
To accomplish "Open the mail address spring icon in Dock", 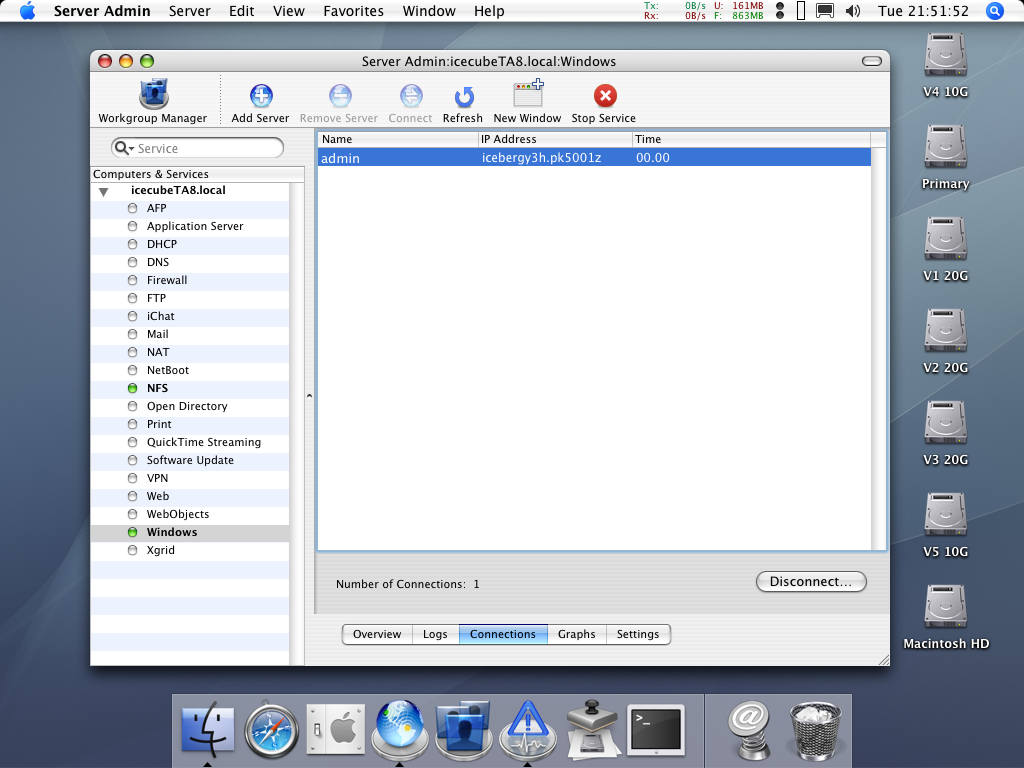I will tap(750, 730).
